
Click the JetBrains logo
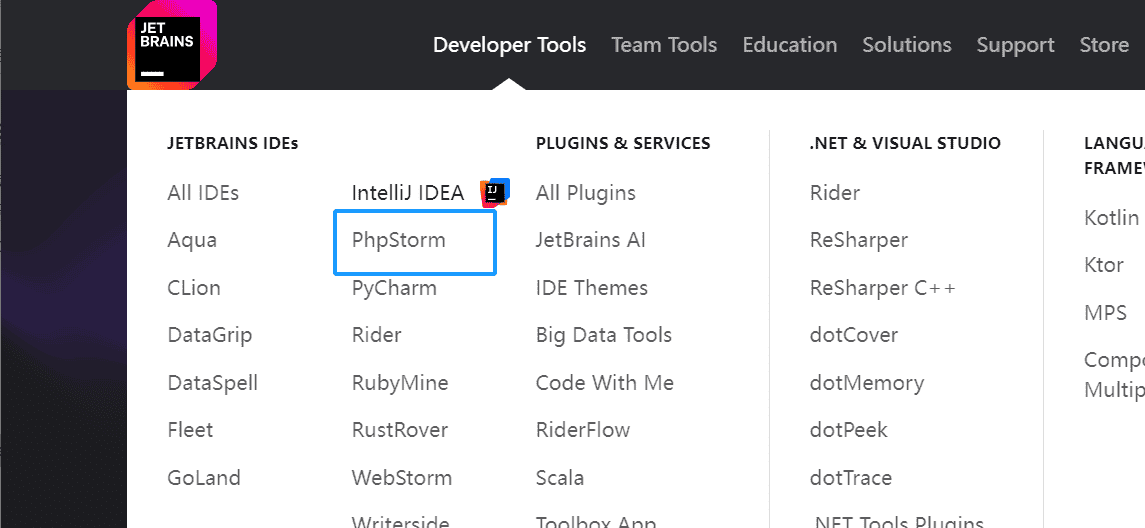coord(172,45)
